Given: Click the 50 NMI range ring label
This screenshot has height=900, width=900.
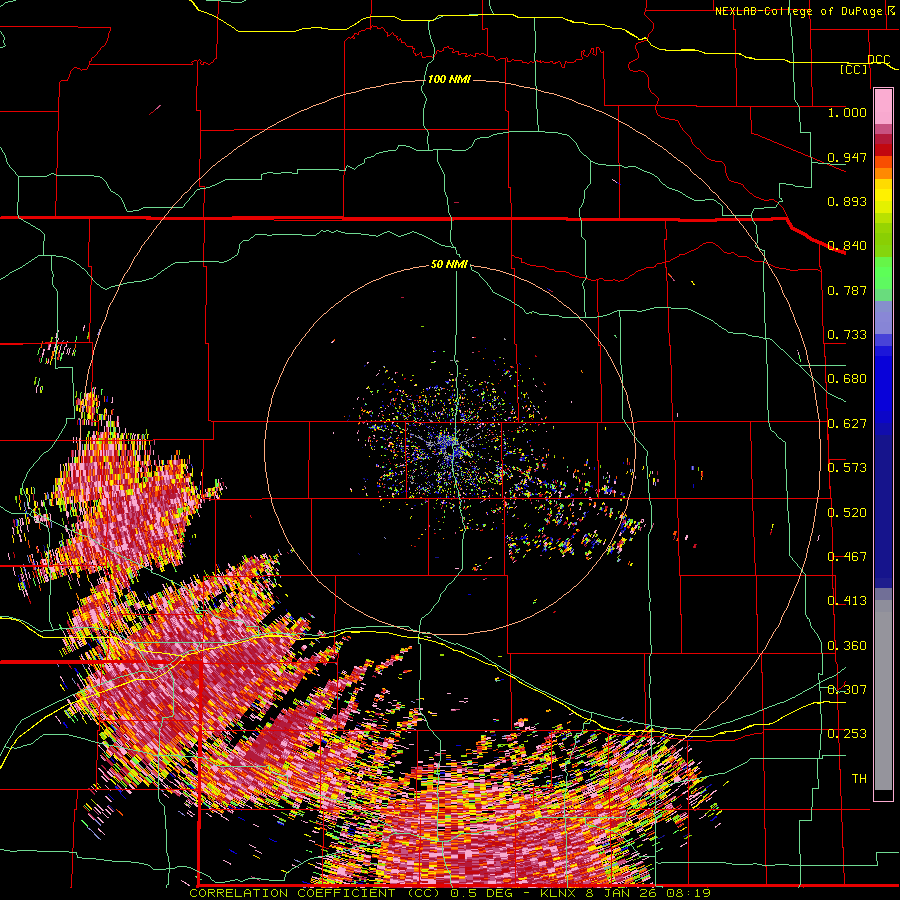Looking at the screenshot, I should 449,265.
